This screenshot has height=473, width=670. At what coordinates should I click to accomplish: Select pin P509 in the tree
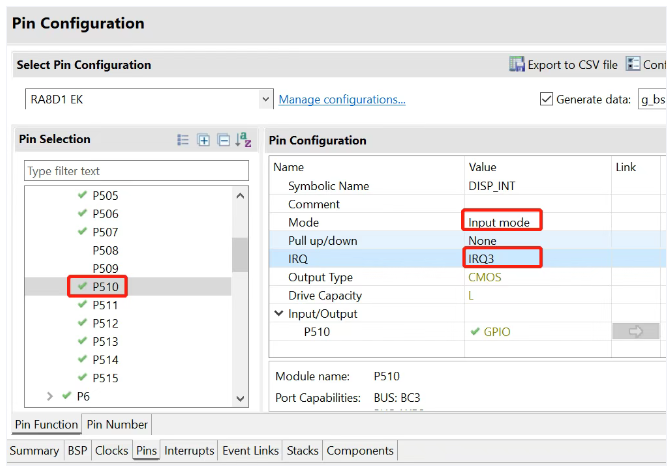[105, 268]
